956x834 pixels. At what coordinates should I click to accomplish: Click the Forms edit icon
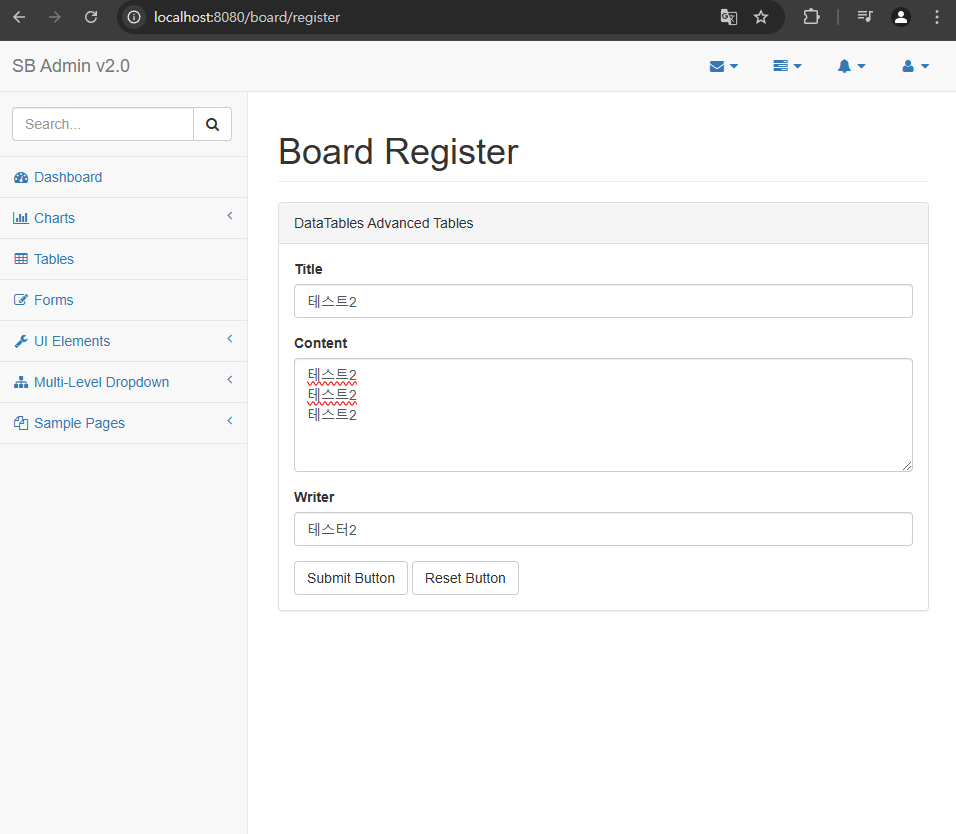(21, 300)
